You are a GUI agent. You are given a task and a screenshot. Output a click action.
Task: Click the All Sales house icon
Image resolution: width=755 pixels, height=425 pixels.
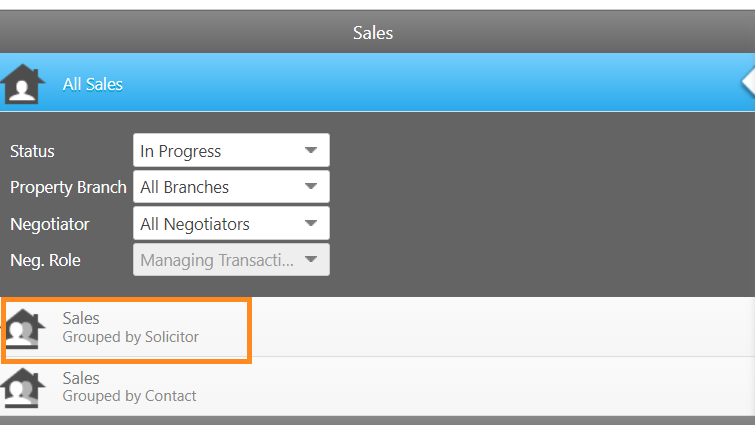[x=22, y=84]
